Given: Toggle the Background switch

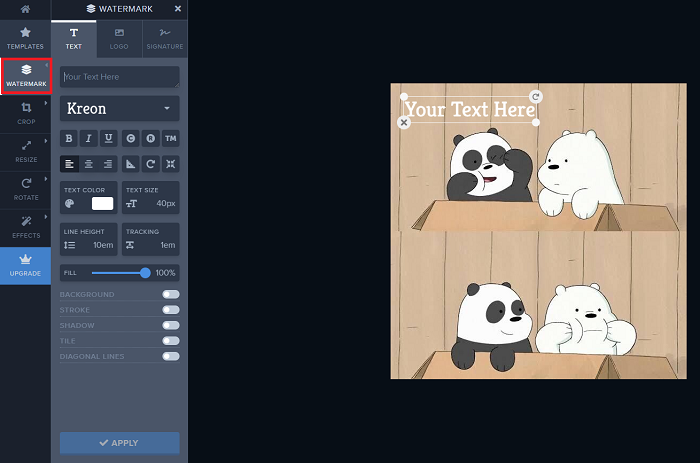Looking at the screenshot, I should click(171, 294).
